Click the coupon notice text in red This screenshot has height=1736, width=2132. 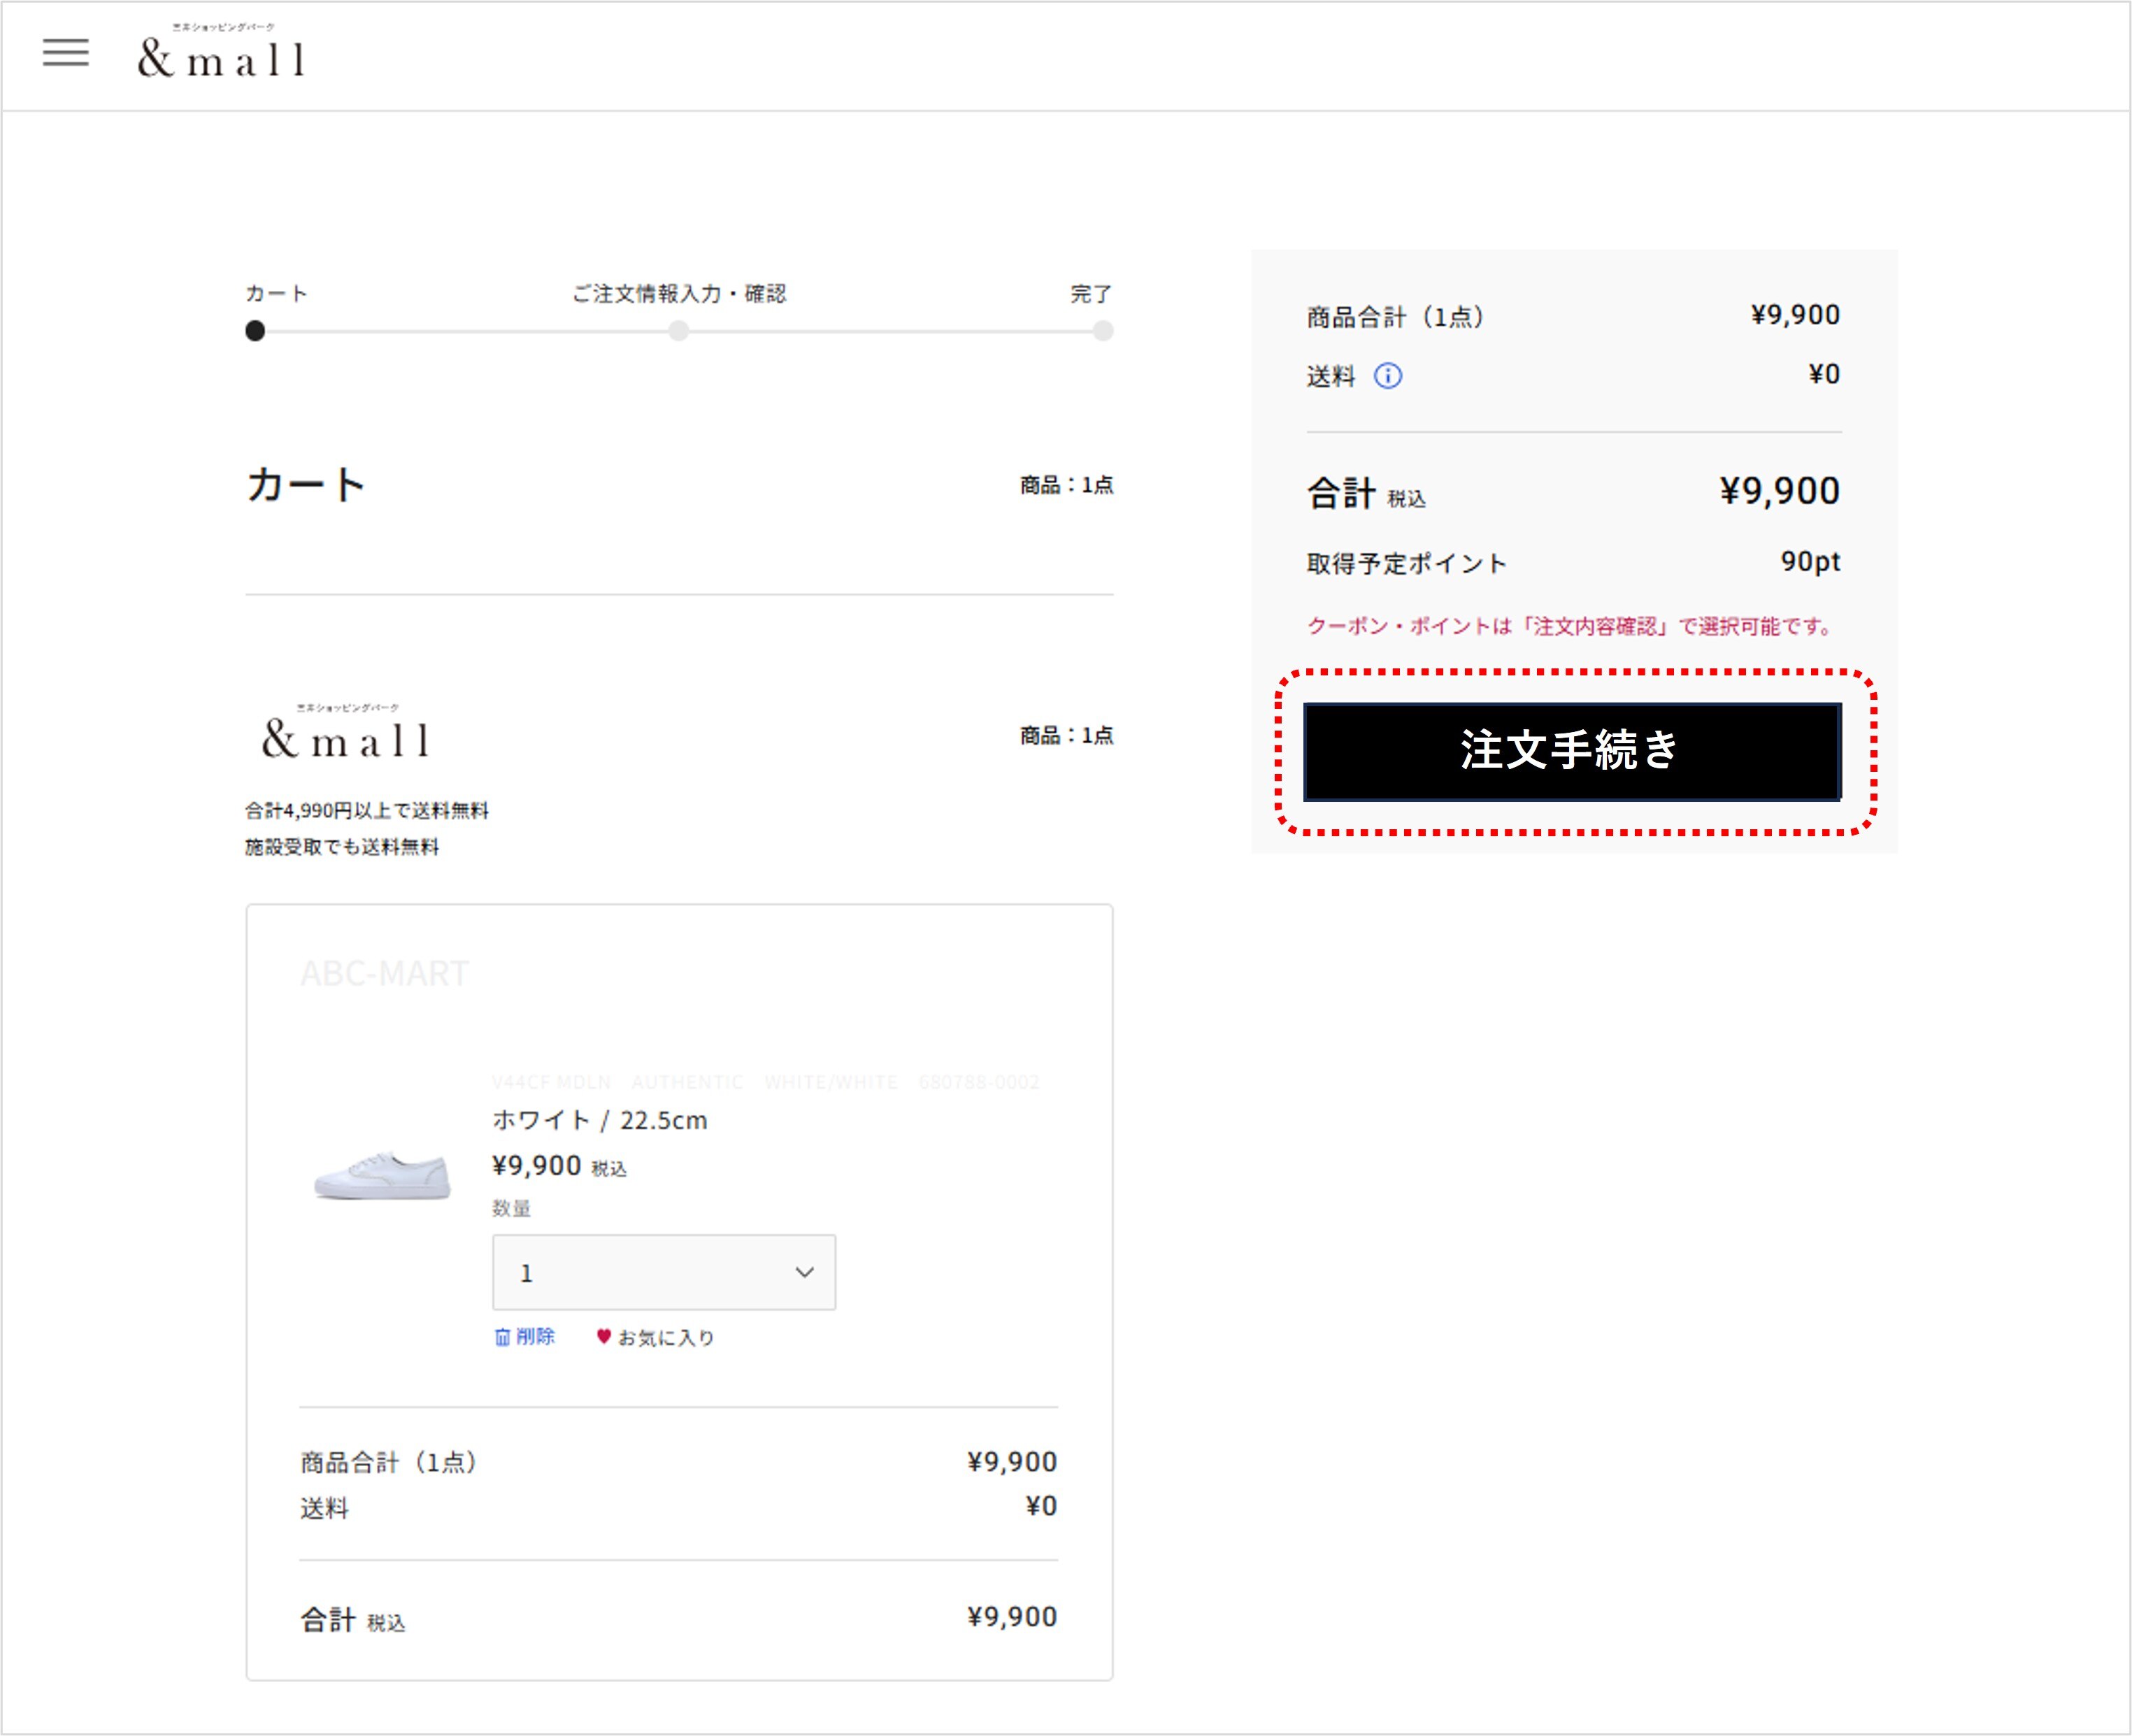tap(1570, 626)
